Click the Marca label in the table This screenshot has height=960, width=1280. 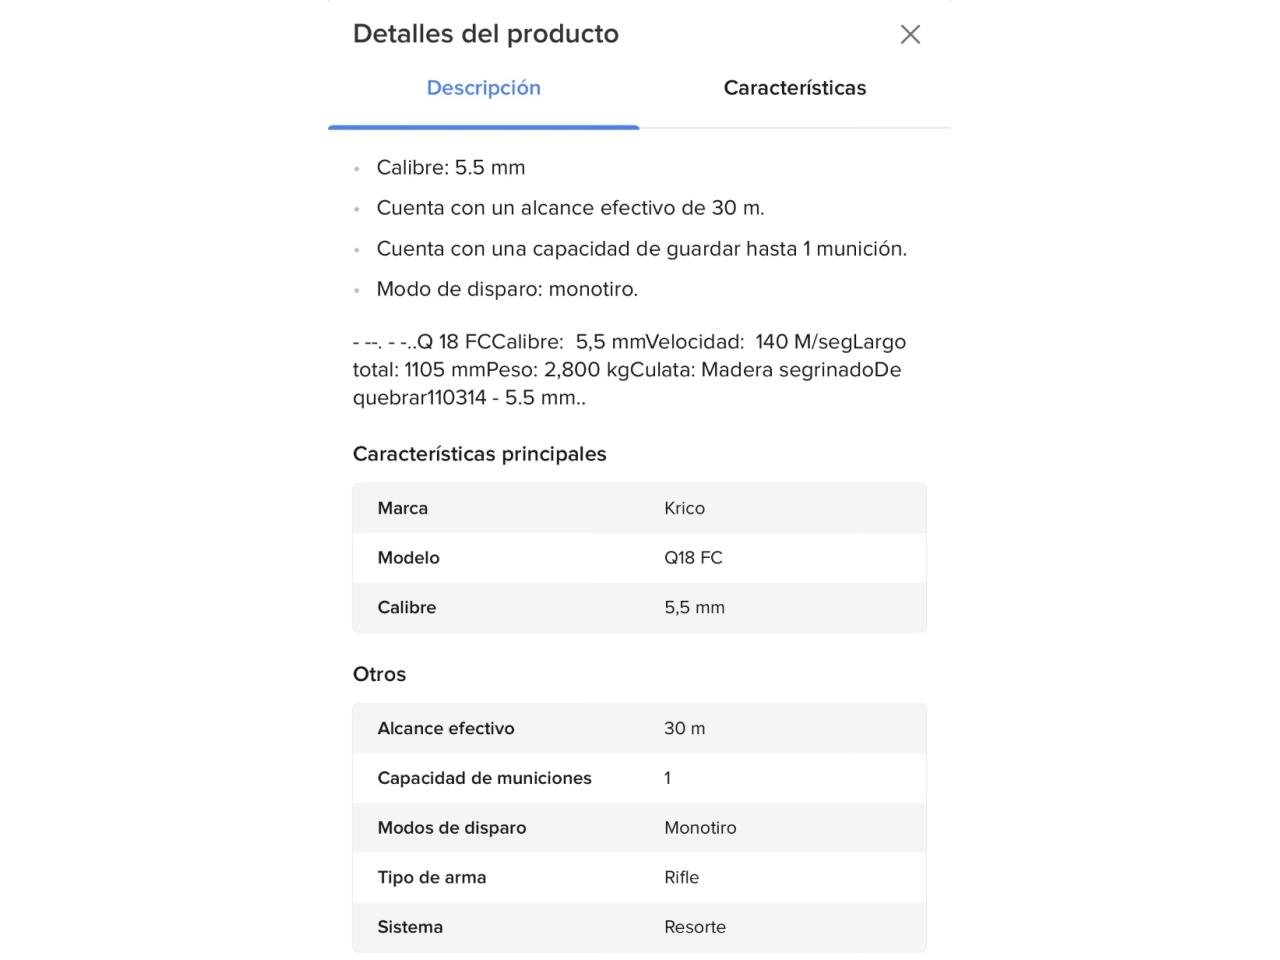click(x=402, y=508)
